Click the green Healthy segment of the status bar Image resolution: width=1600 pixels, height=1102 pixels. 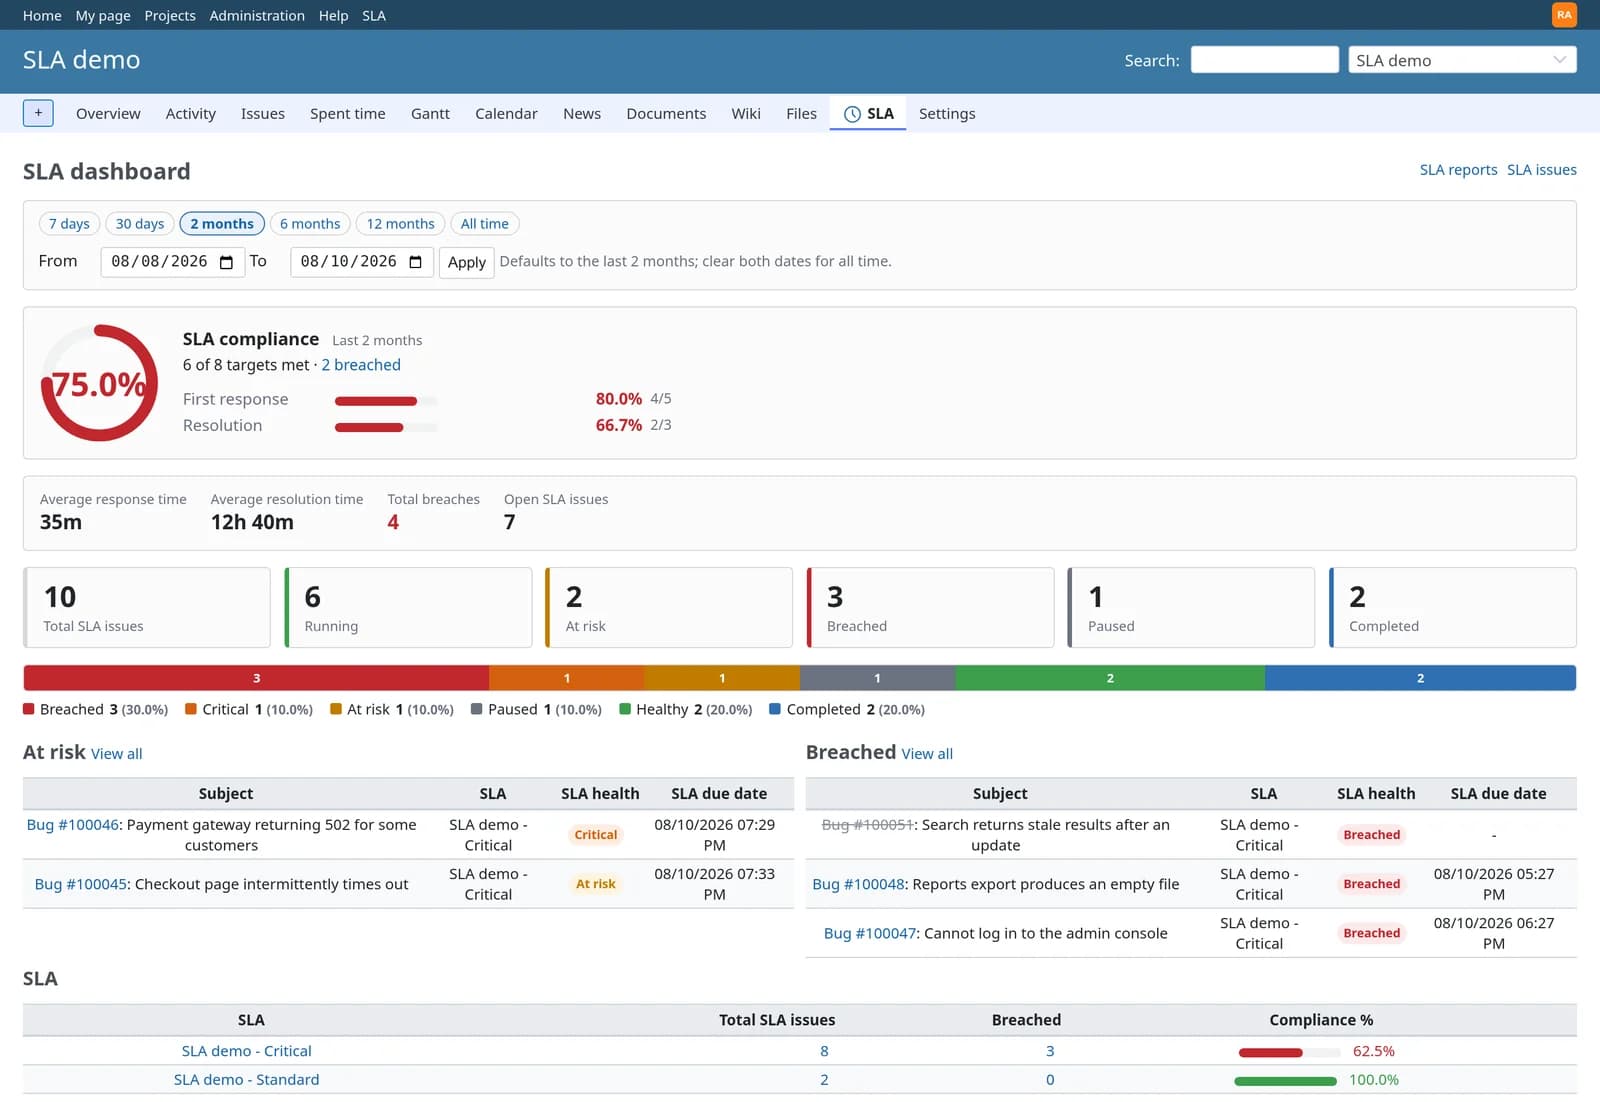(x=1110, y=678)
